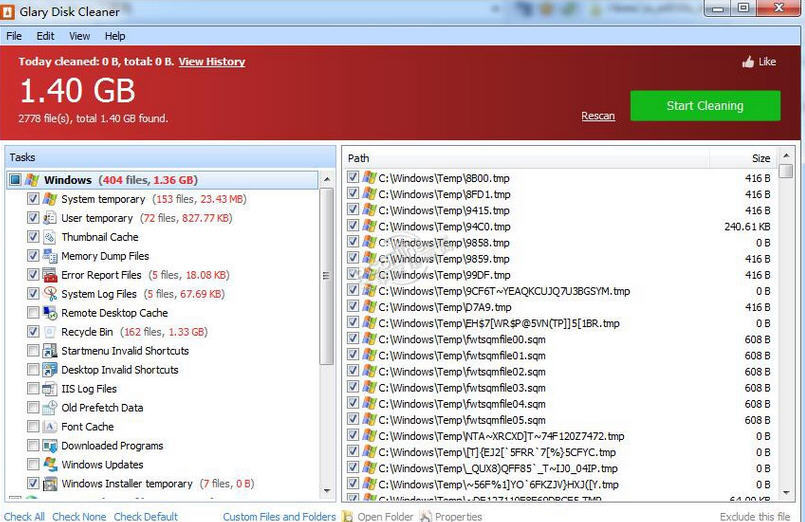The height and width of the screenshot is (522, 805).
Task: Click the Tasks panel scroll down arrow
Action: coord(327,491)
